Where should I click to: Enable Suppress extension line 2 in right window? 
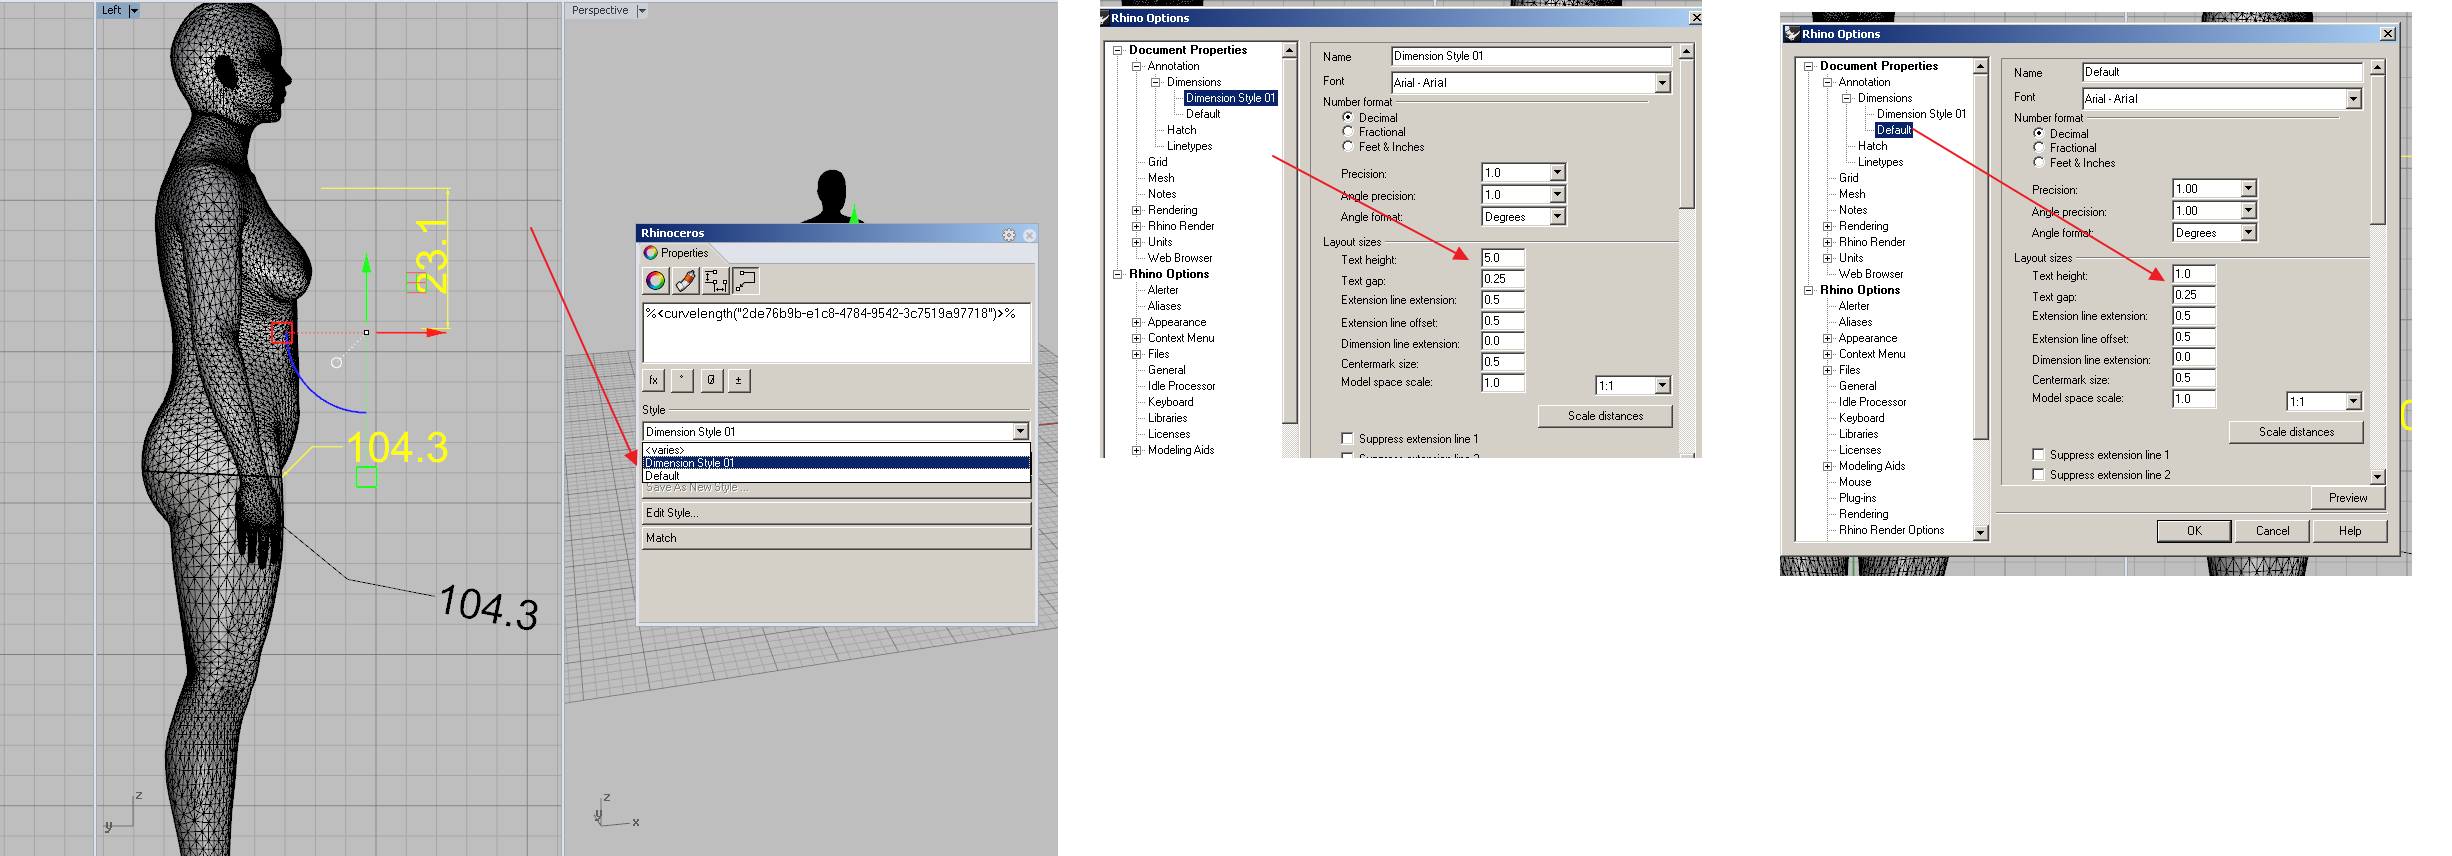pos(2038,474)
